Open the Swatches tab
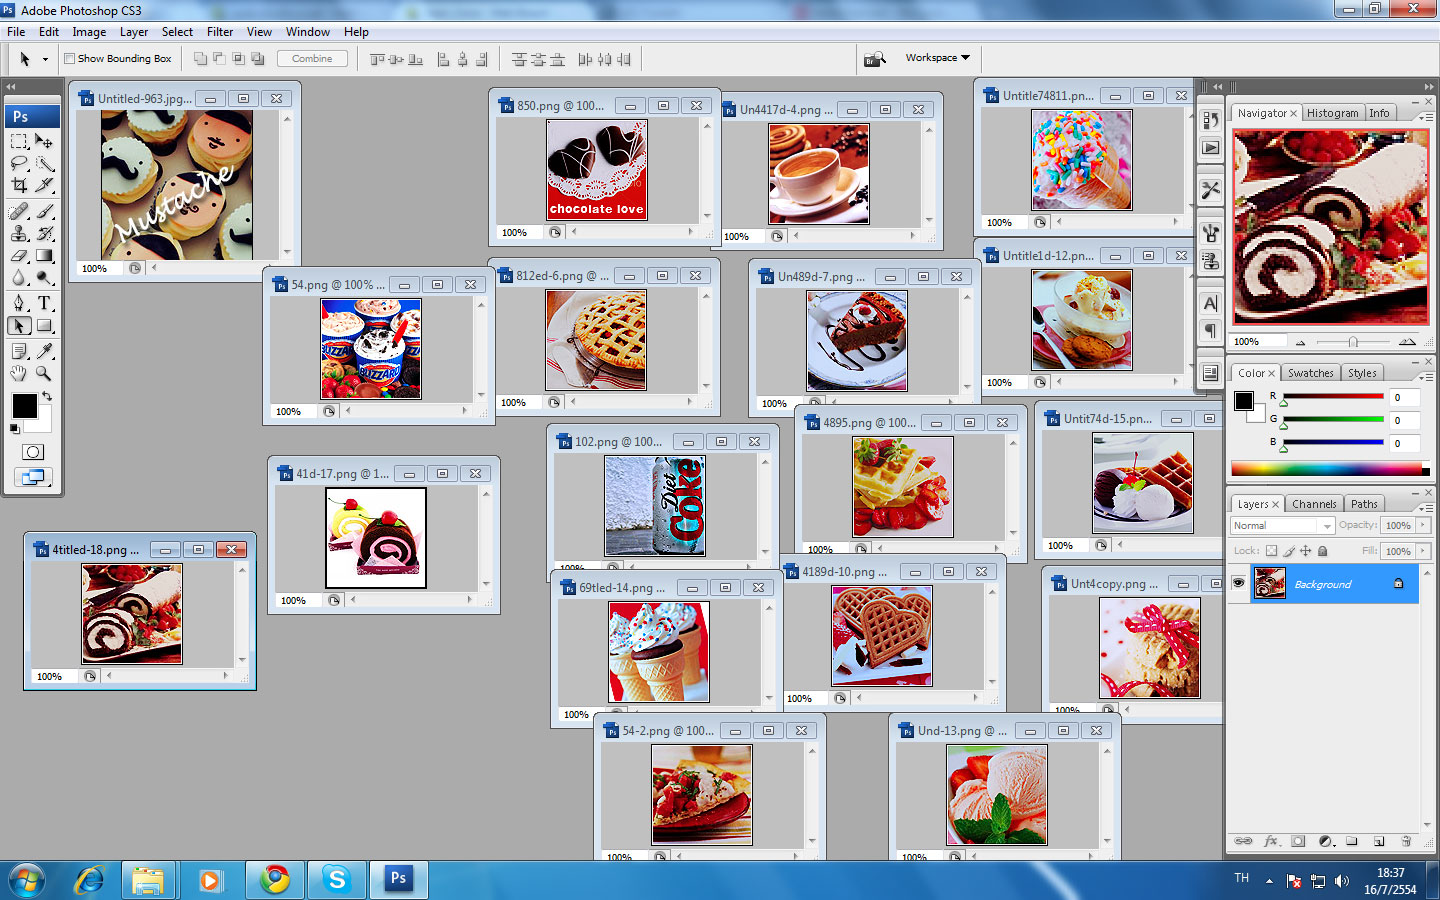Screen dimensions: 1440x900 1310,373
